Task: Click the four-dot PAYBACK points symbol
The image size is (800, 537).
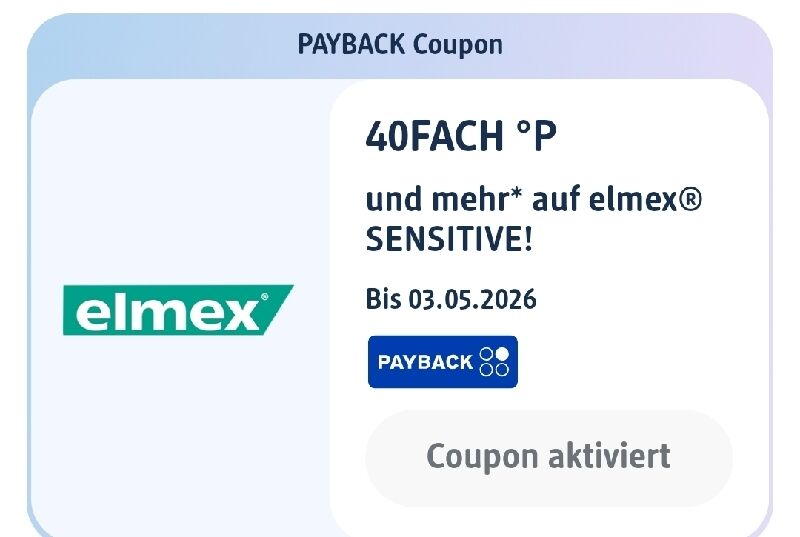Action: (x=494, y=362)
